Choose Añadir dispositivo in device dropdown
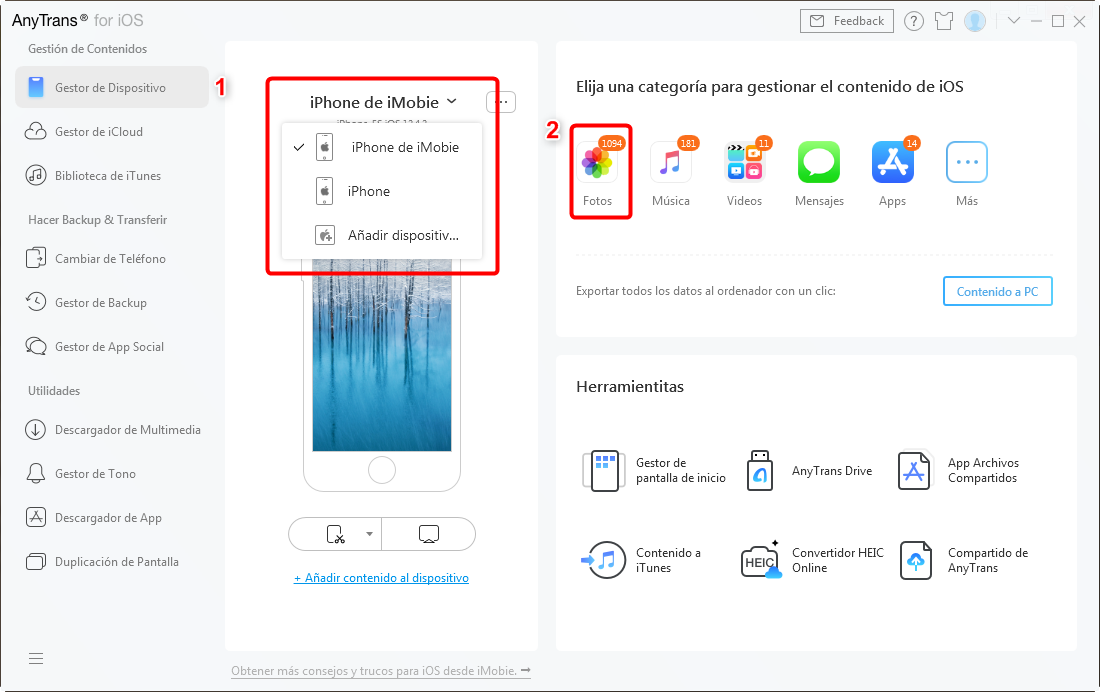 coord(402,236)
